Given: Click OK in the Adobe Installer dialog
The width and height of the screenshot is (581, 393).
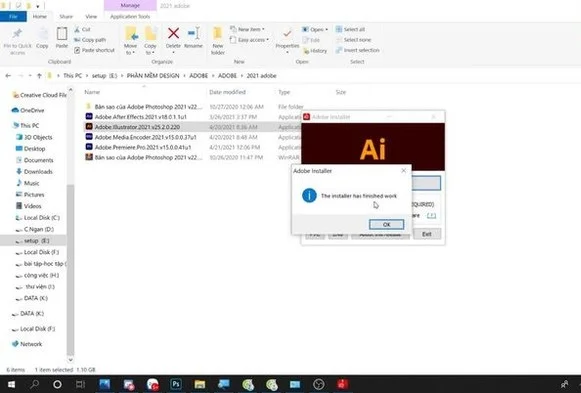Looking at the screenshot, I should (x=386, y=224).
